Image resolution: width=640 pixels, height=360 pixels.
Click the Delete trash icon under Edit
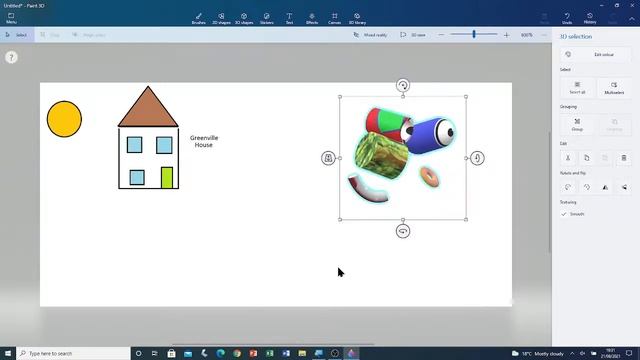pyautogui.click(x=624, y=158)
